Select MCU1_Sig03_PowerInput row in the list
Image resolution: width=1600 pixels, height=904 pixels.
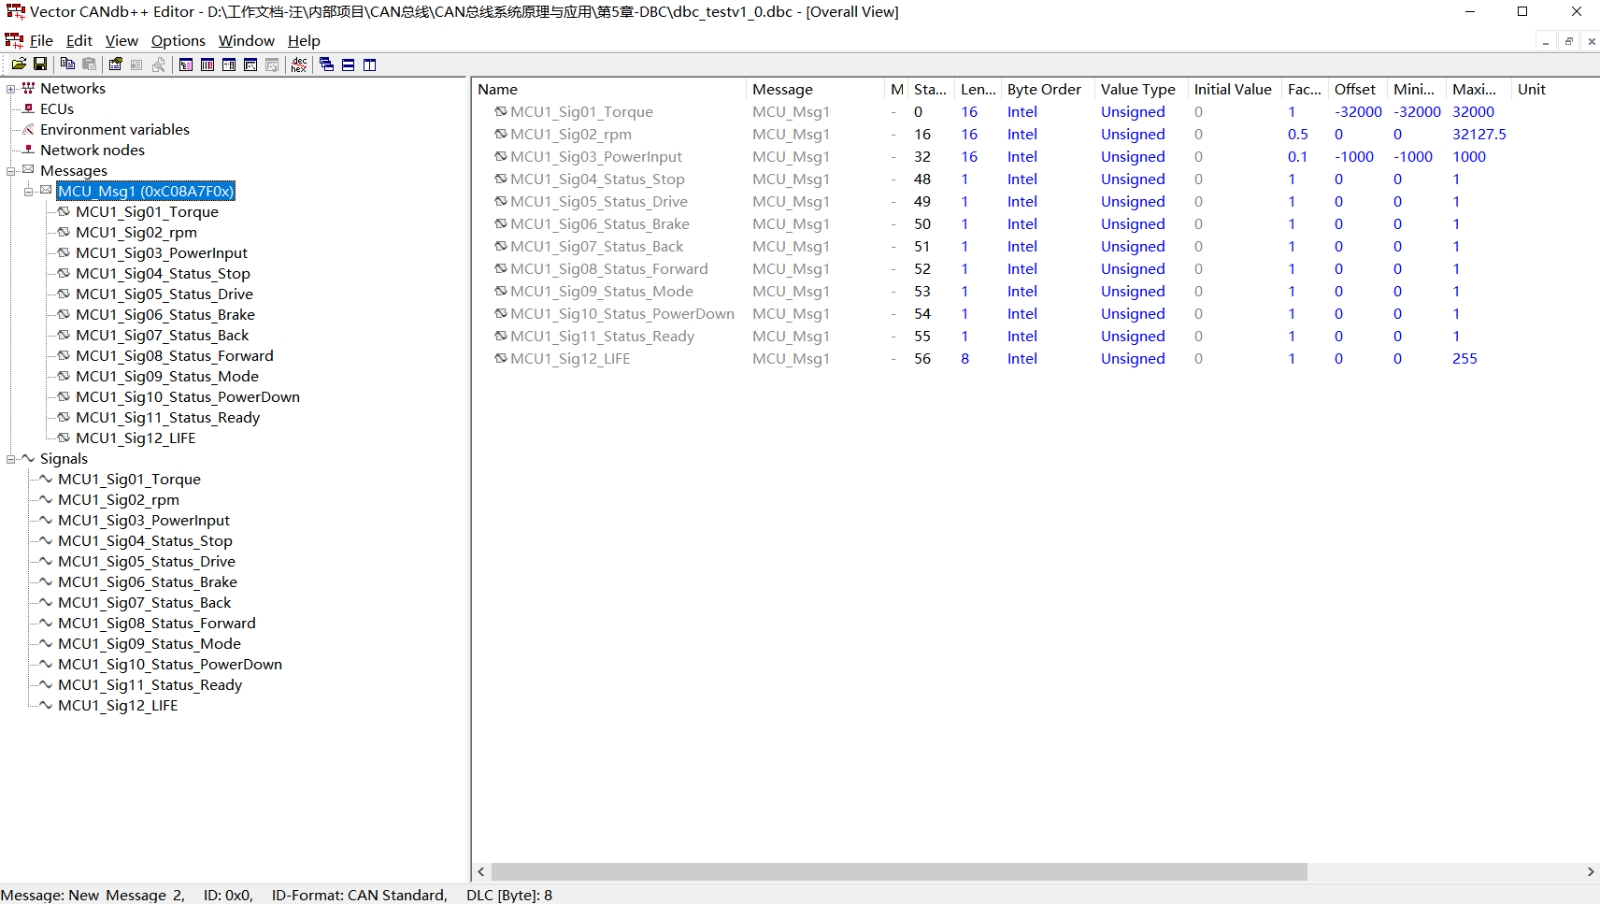(596, 157)
